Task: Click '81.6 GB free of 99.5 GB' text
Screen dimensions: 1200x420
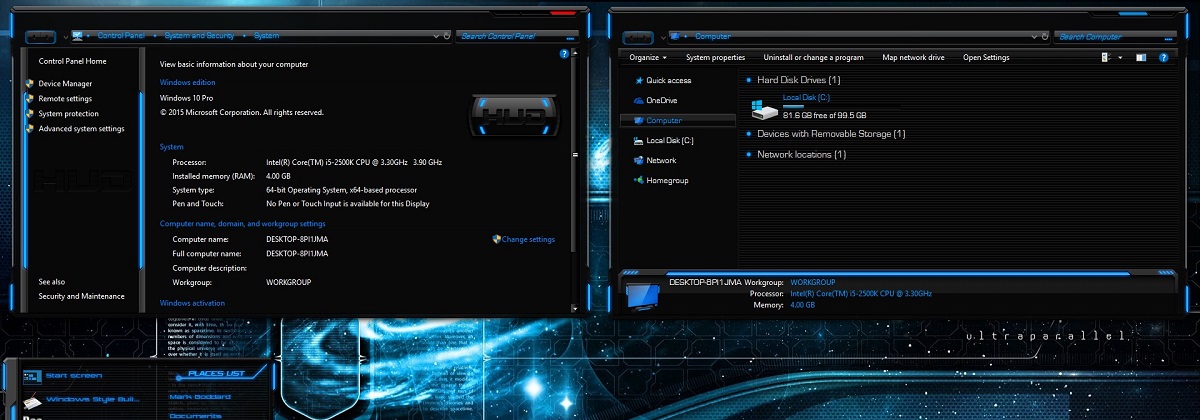Action: 825,115
